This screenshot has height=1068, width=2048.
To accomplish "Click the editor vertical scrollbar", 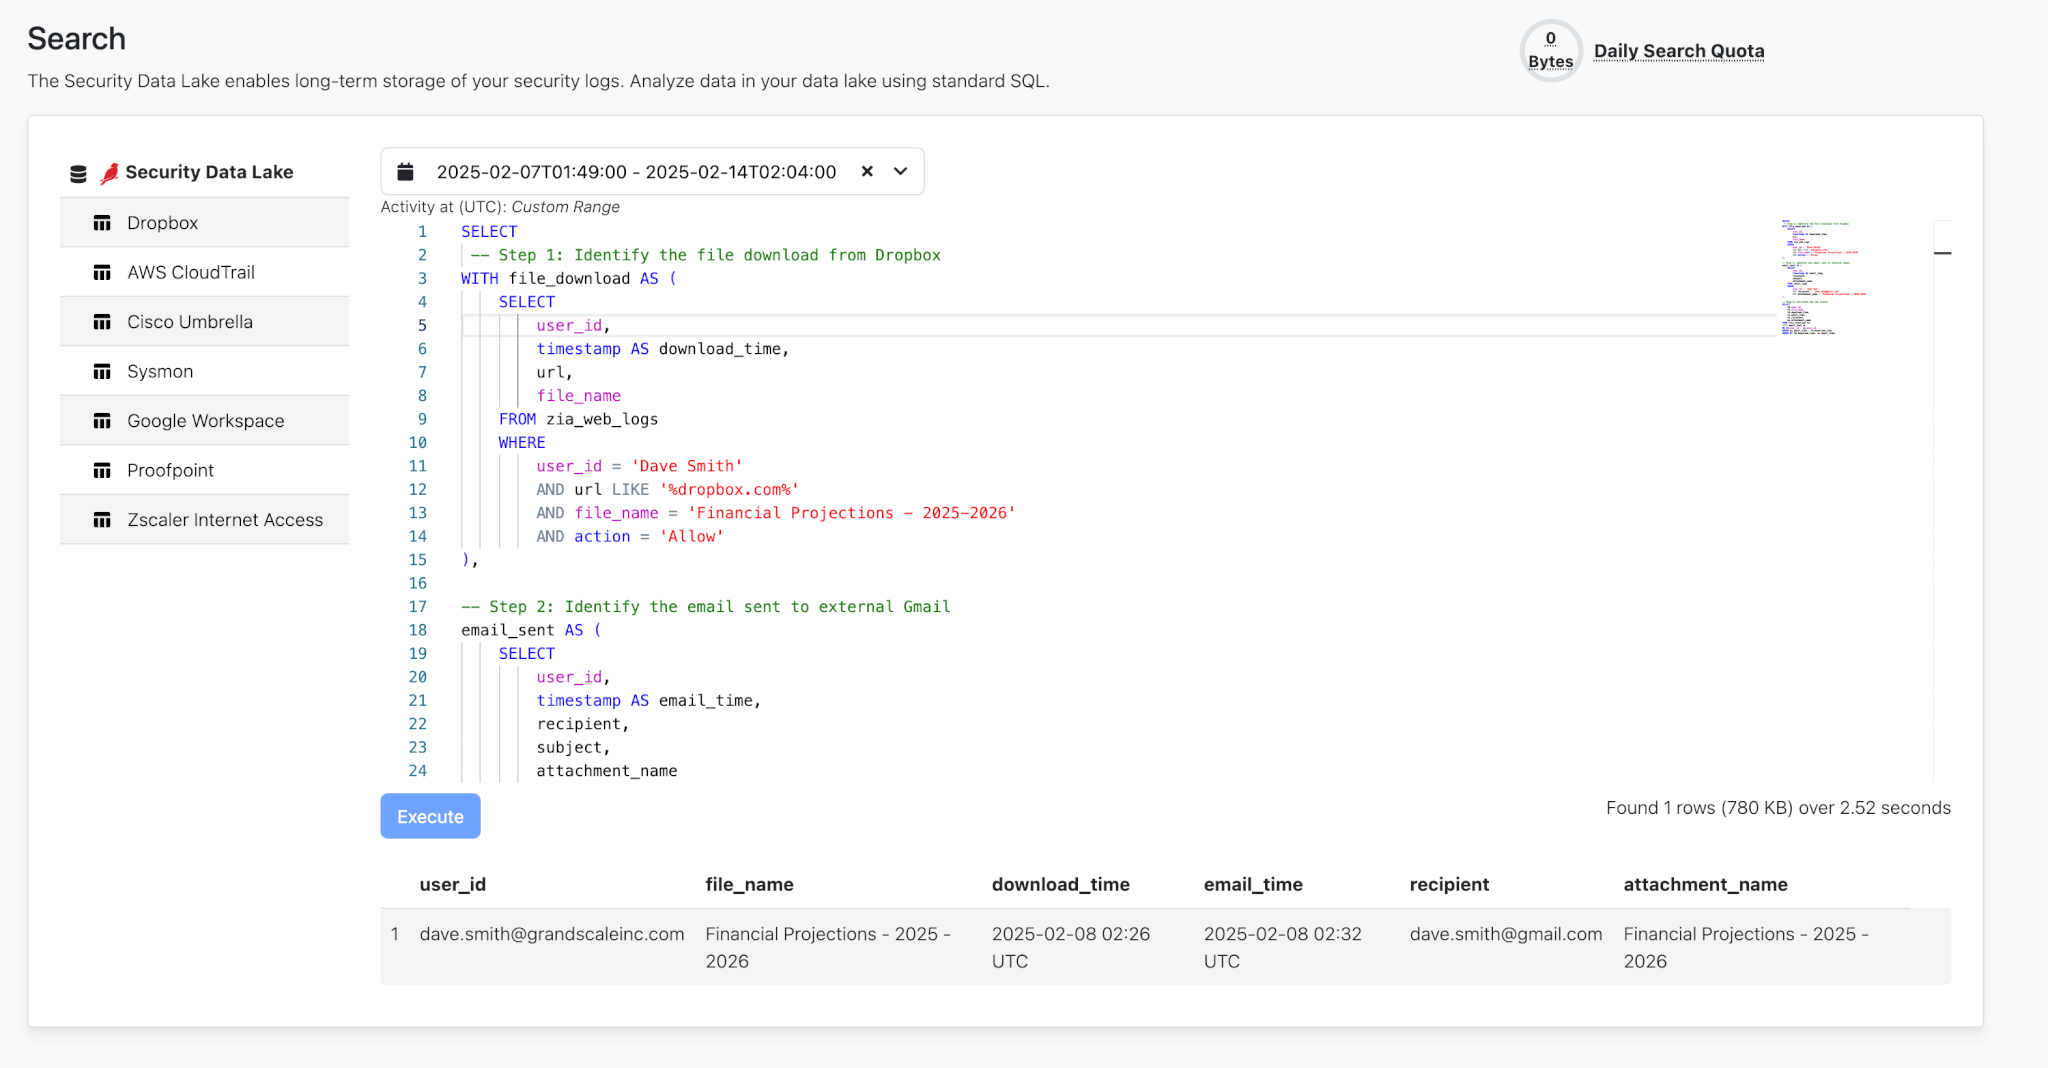I will pyautogui.click(x=1942, y=500).
